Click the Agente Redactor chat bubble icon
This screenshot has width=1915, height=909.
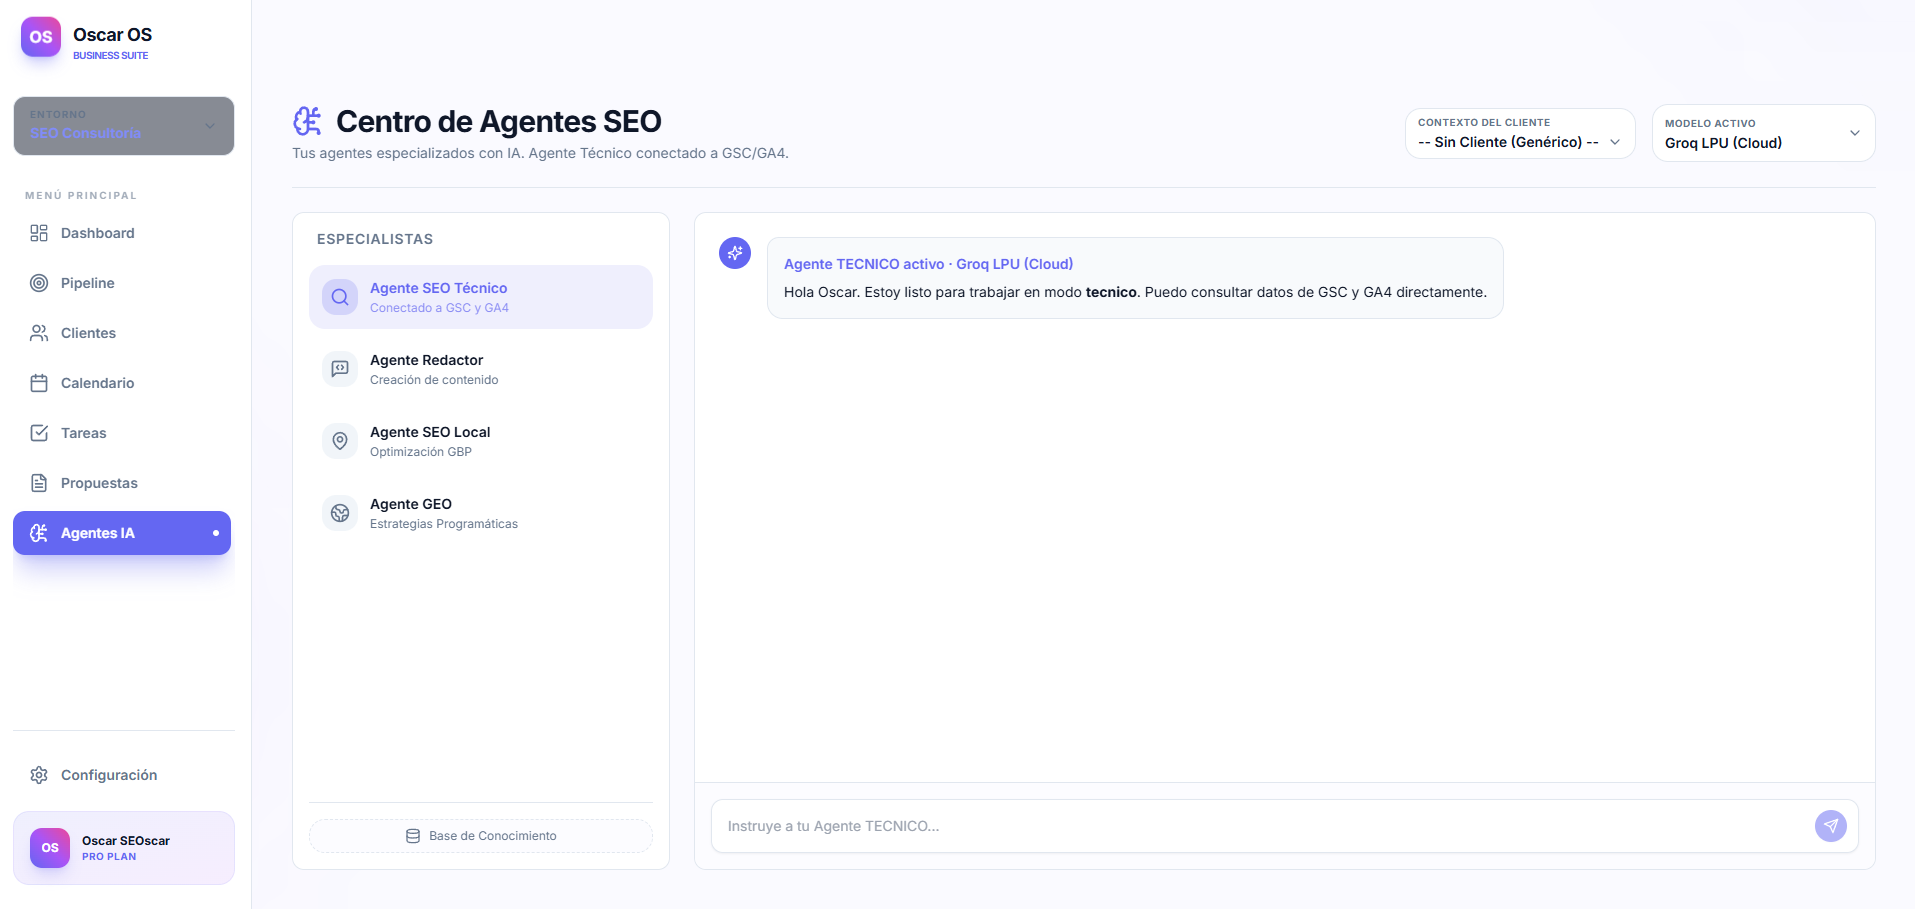340,369
